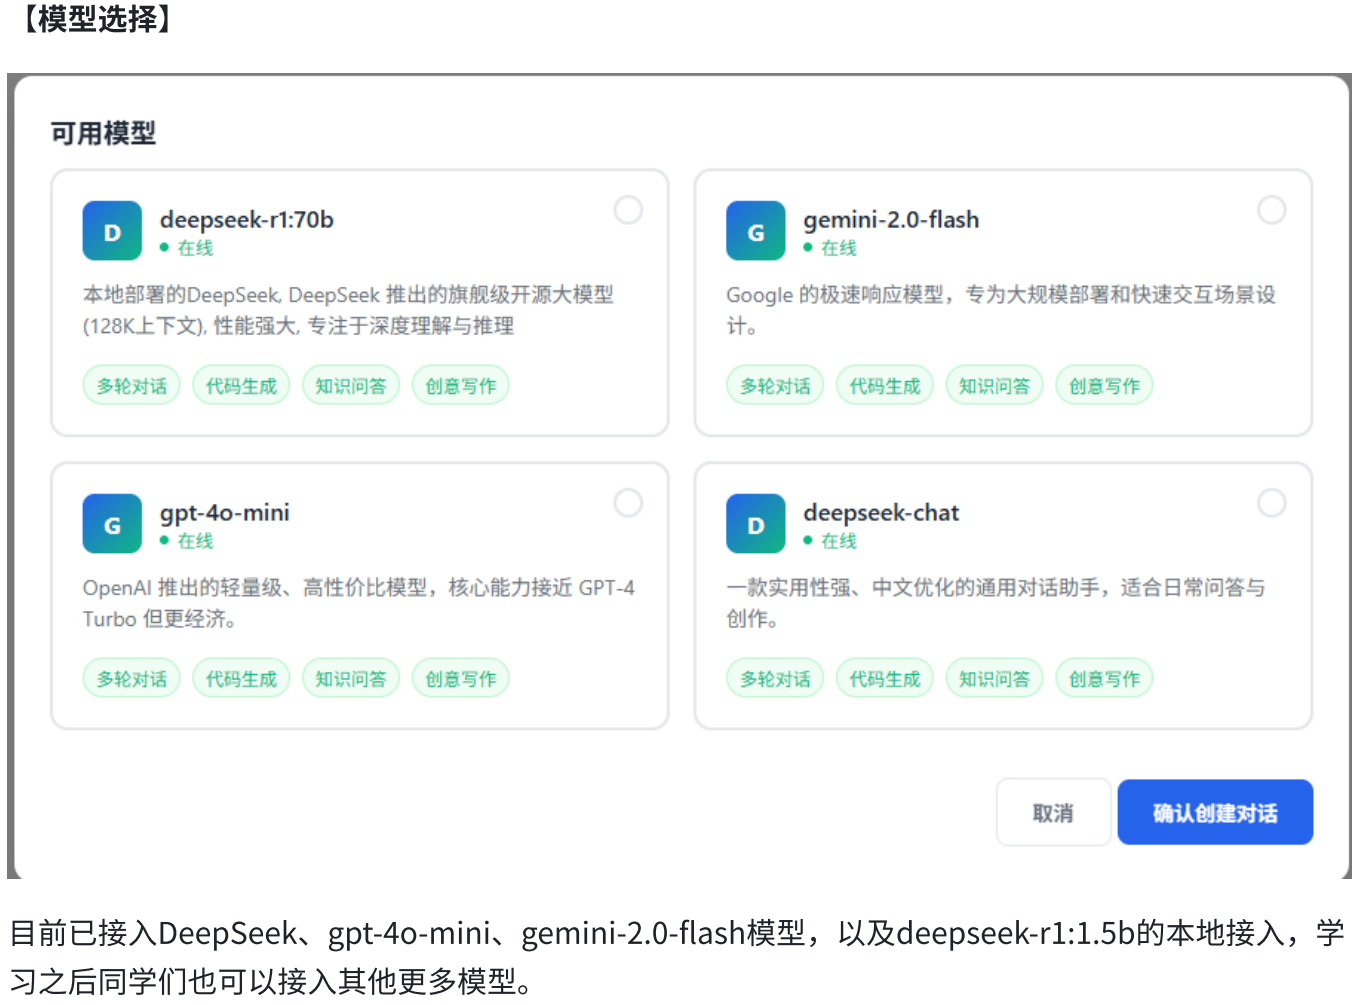The image size is (1353, 1005).
Task: Click the deepseek-chat model avatar icon
Action: pos(756,524)
